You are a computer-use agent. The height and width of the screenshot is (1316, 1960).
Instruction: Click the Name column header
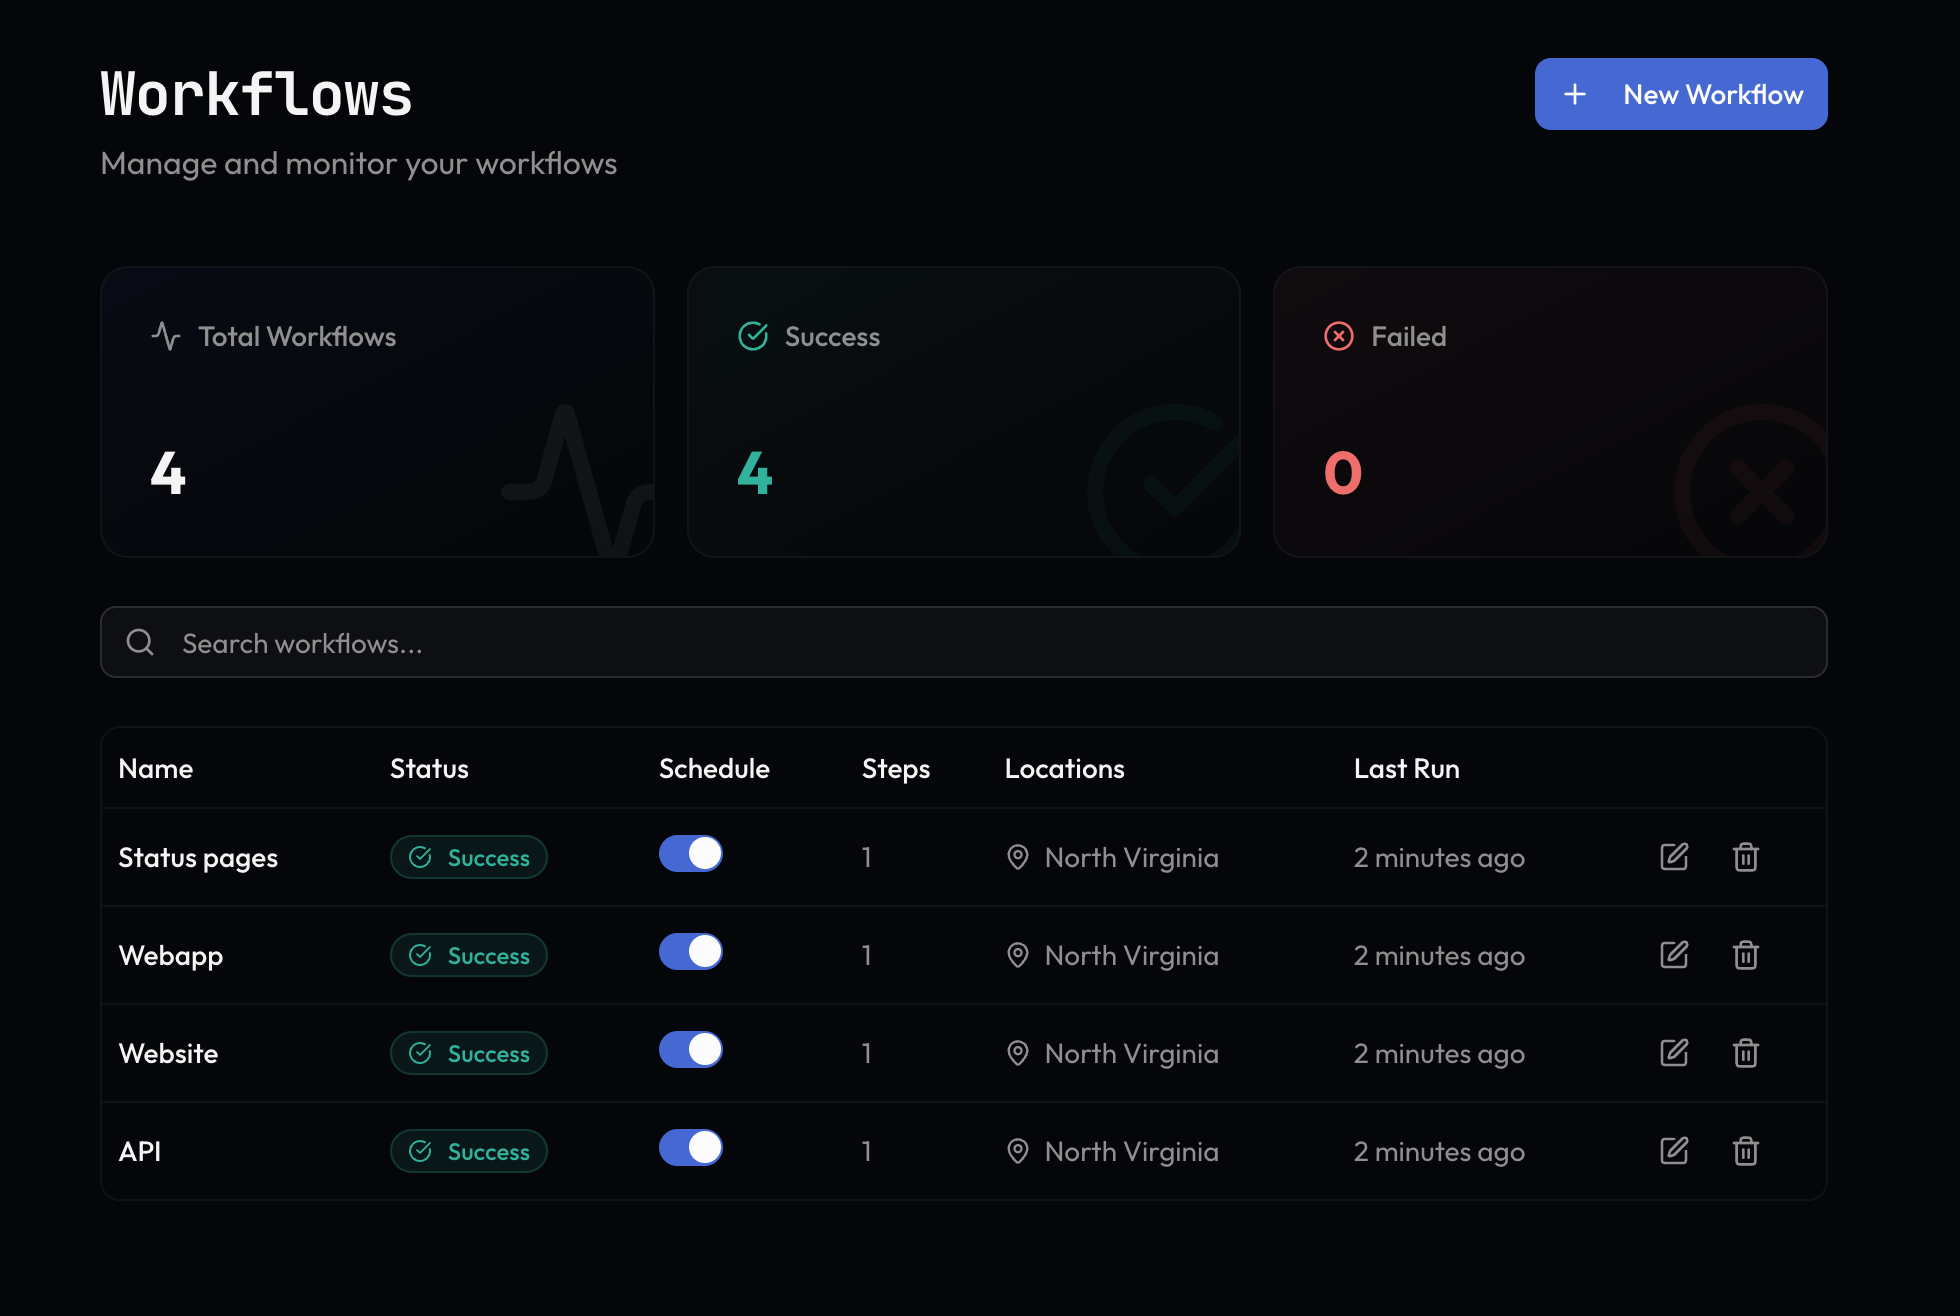click(156, 768)
